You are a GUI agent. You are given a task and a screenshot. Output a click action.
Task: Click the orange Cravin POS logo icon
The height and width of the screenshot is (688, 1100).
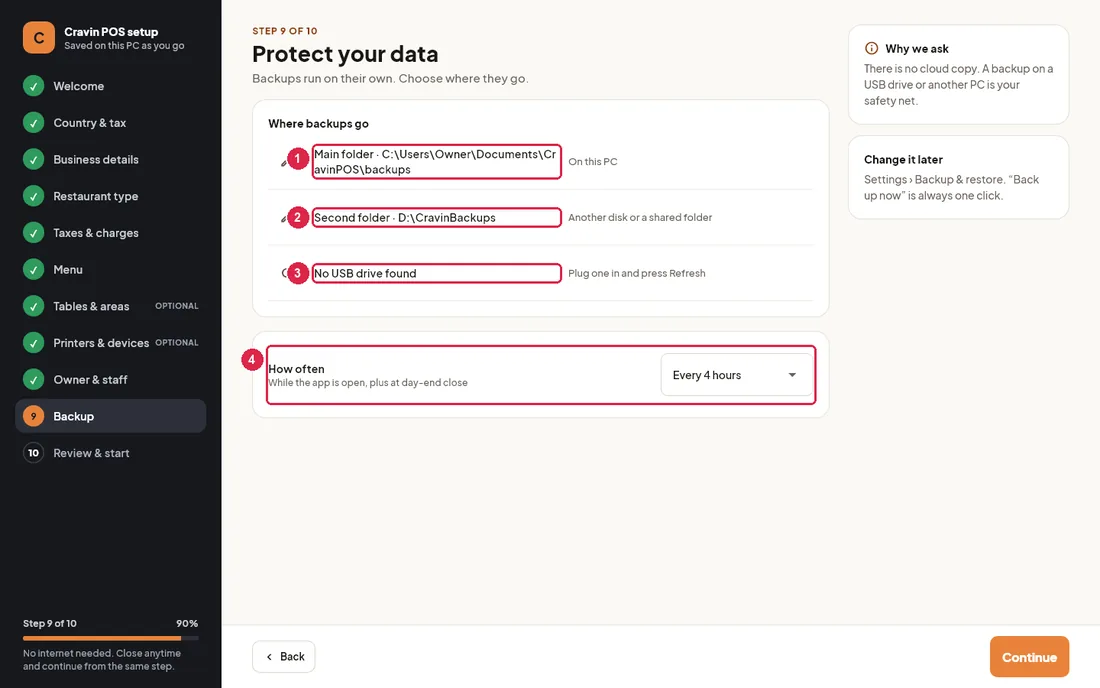click(x=39, y=38)
